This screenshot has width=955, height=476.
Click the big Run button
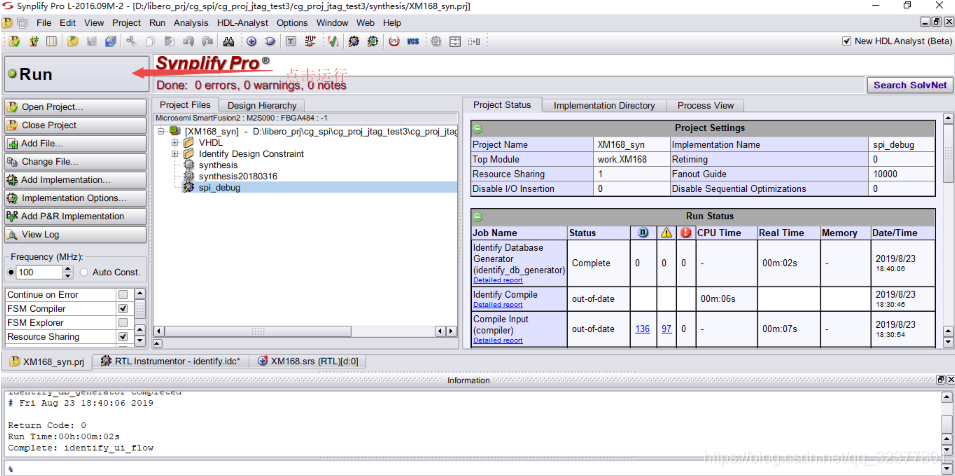[x=76, y=74]
